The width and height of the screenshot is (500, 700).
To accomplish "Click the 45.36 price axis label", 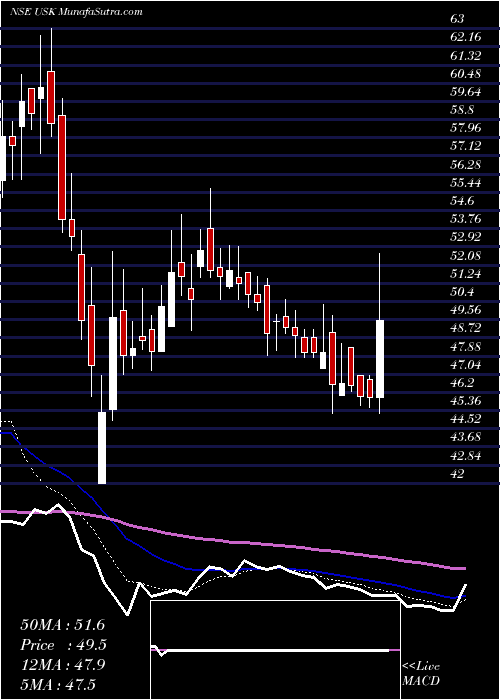I will click(466, 401).
